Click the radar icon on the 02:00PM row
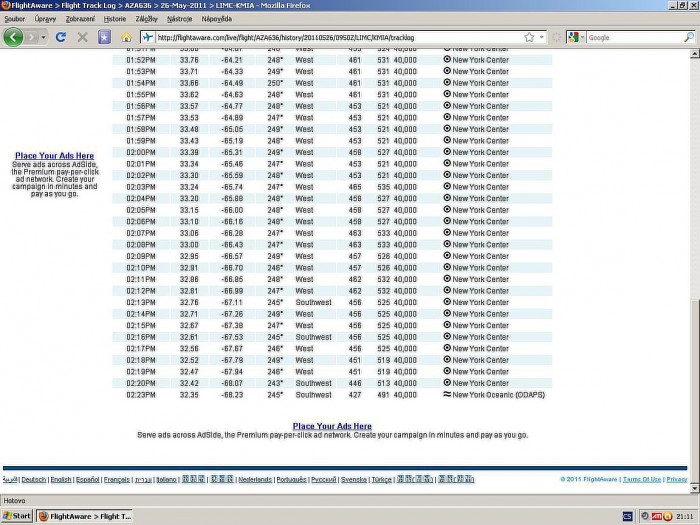 [447, 152]
